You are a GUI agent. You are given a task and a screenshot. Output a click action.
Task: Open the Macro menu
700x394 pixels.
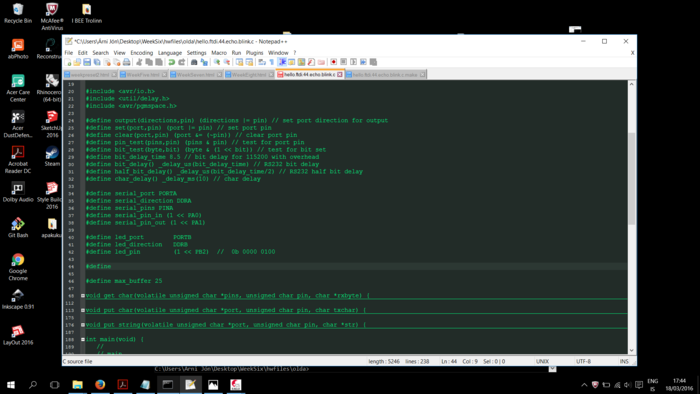[219, 53]
